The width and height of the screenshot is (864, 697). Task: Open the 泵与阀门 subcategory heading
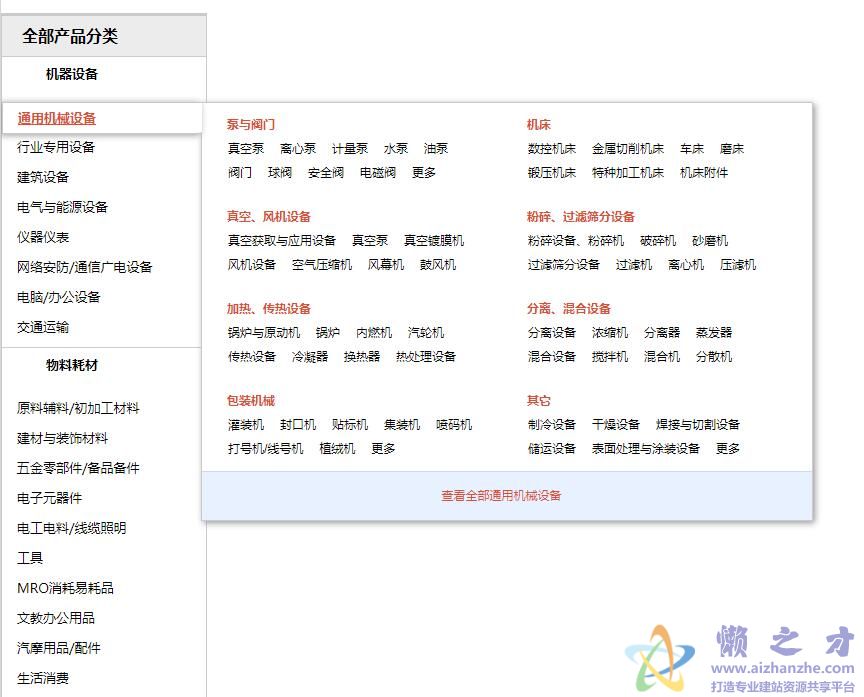(251, 125)
